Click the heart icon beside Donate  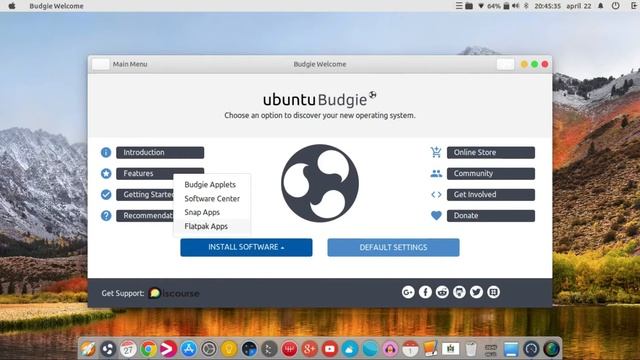436,216
